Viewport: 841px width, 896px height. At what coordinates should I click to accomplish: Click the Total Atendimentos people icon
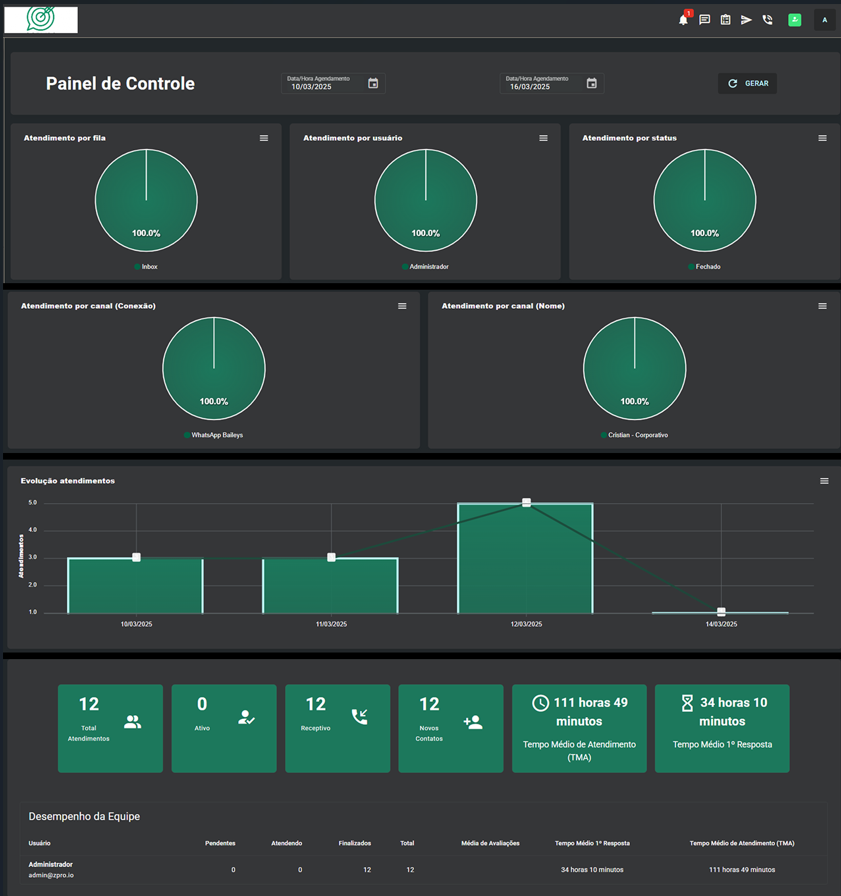click(134, 721)
